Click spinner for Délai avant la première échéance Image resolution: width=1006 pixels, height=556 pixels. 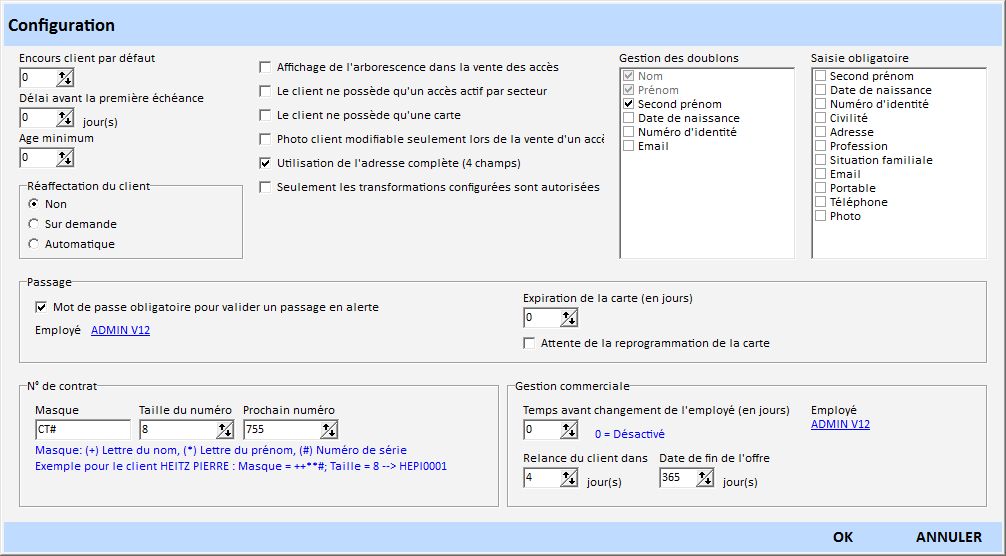[x=65, y=117]
